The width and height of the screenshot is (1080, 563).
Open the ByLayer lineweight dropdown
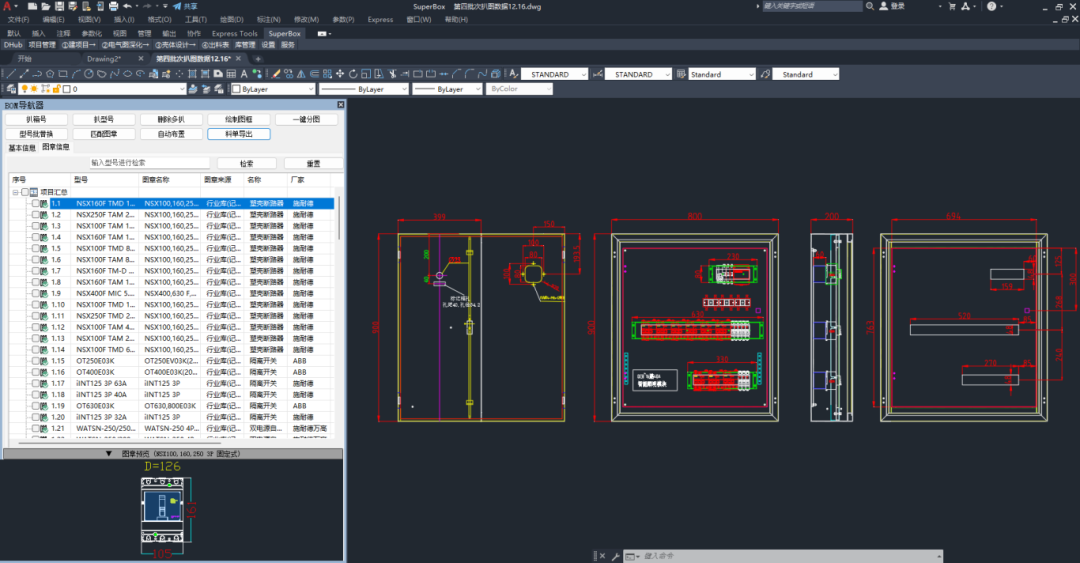pos(447,89)
